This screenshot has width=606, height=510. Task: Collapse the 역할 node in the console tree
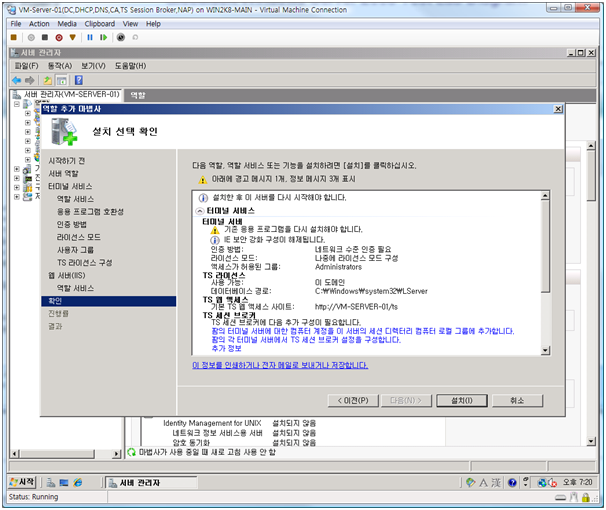[17, 104]
